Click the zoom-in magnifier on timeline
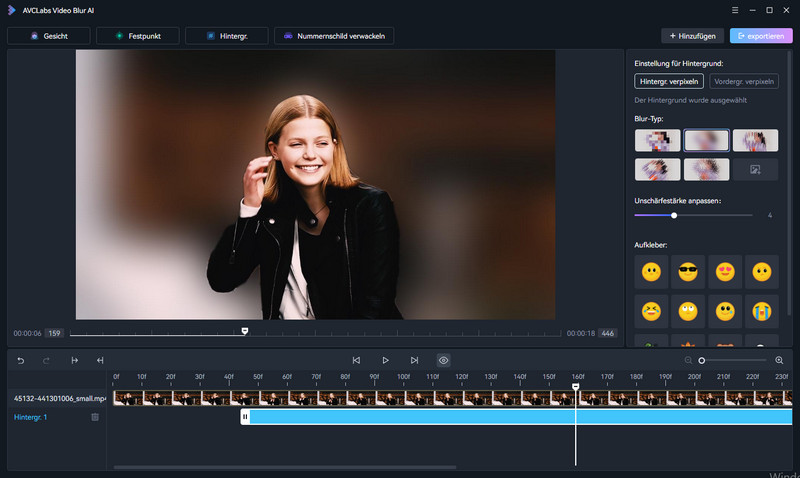 point(779,360)
